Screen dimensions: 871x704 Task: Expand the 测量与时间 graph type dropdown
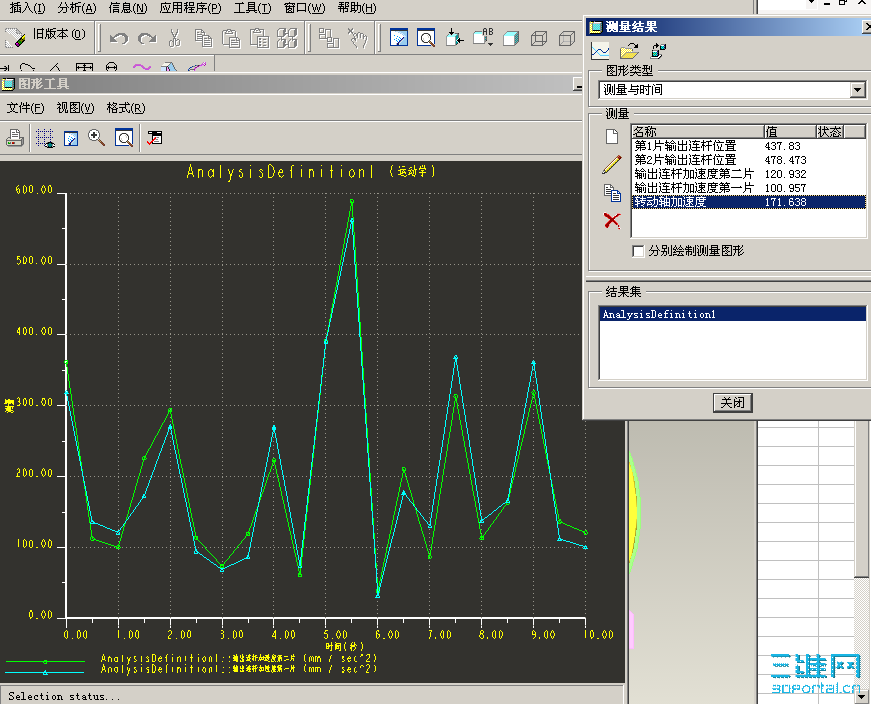point(856,90)
